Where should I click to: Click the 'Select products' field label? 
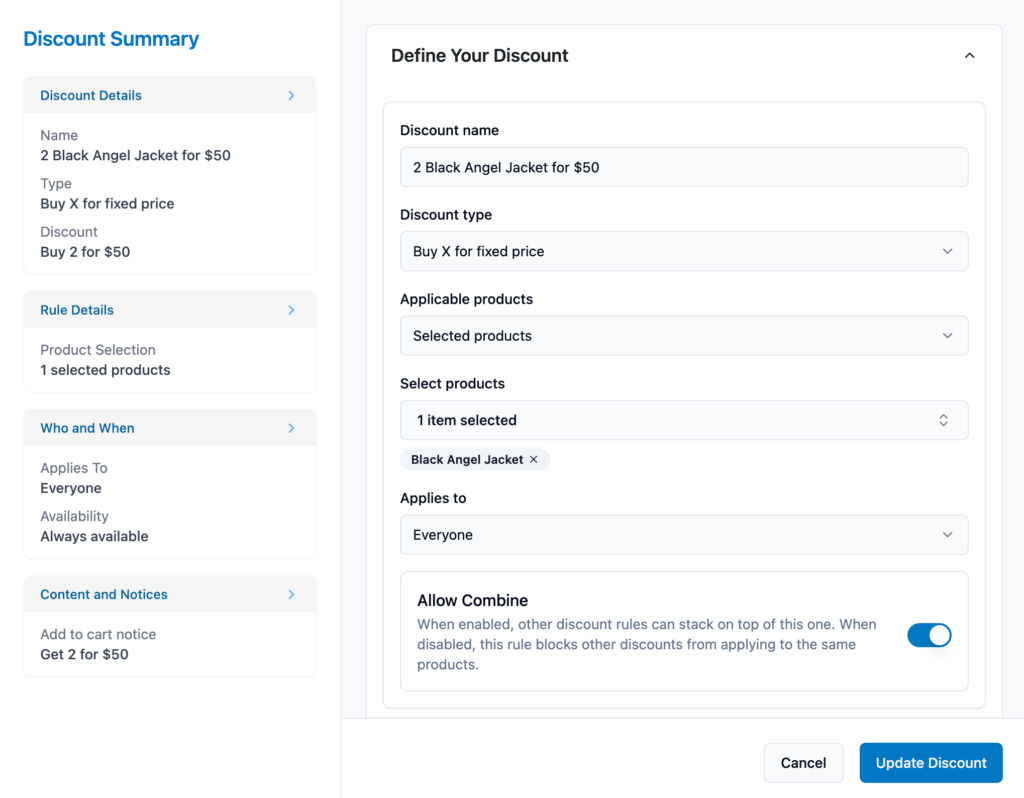(x=452, y=384)
